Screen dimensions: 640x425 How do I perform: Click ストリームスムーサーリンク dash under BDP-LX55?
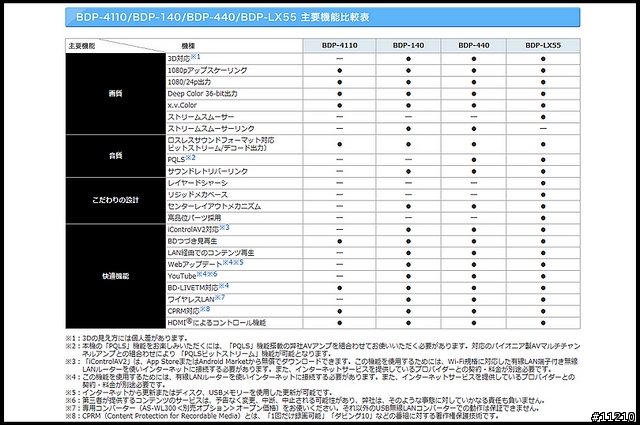pos(543,129)
